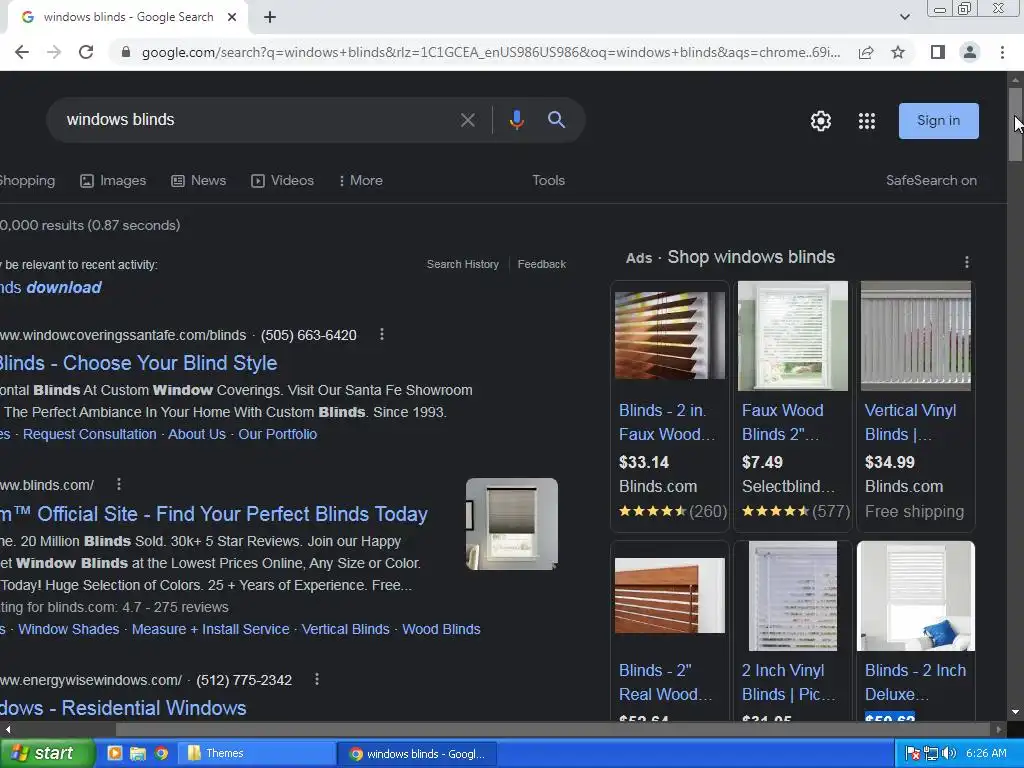Click SafeSearch on setting
This screenshot has width=1024, height=768.
(931, 181)
